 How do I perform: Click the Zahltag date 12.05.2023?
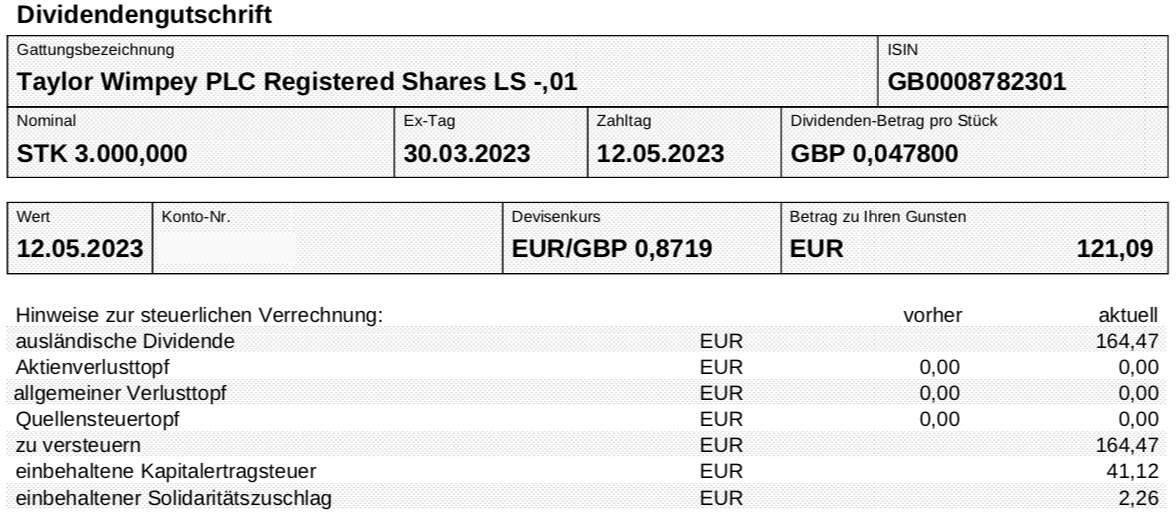click(x=660, y=153)
